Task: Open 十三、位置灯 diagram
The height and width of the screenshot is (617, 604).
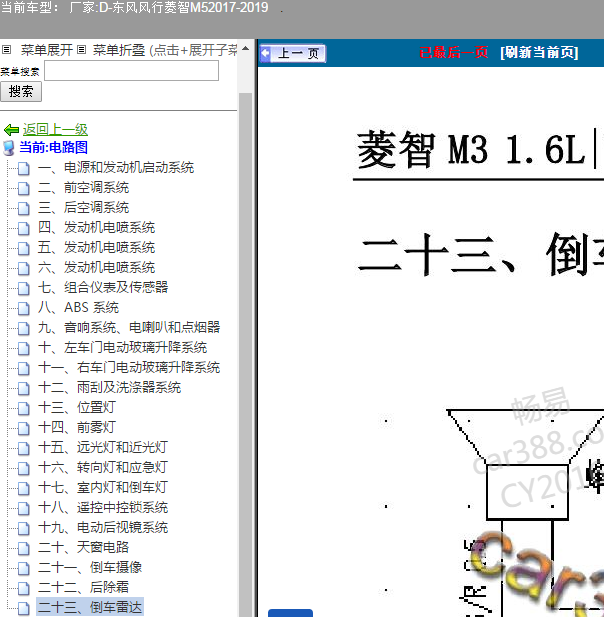Action: (x=77, y=407)
